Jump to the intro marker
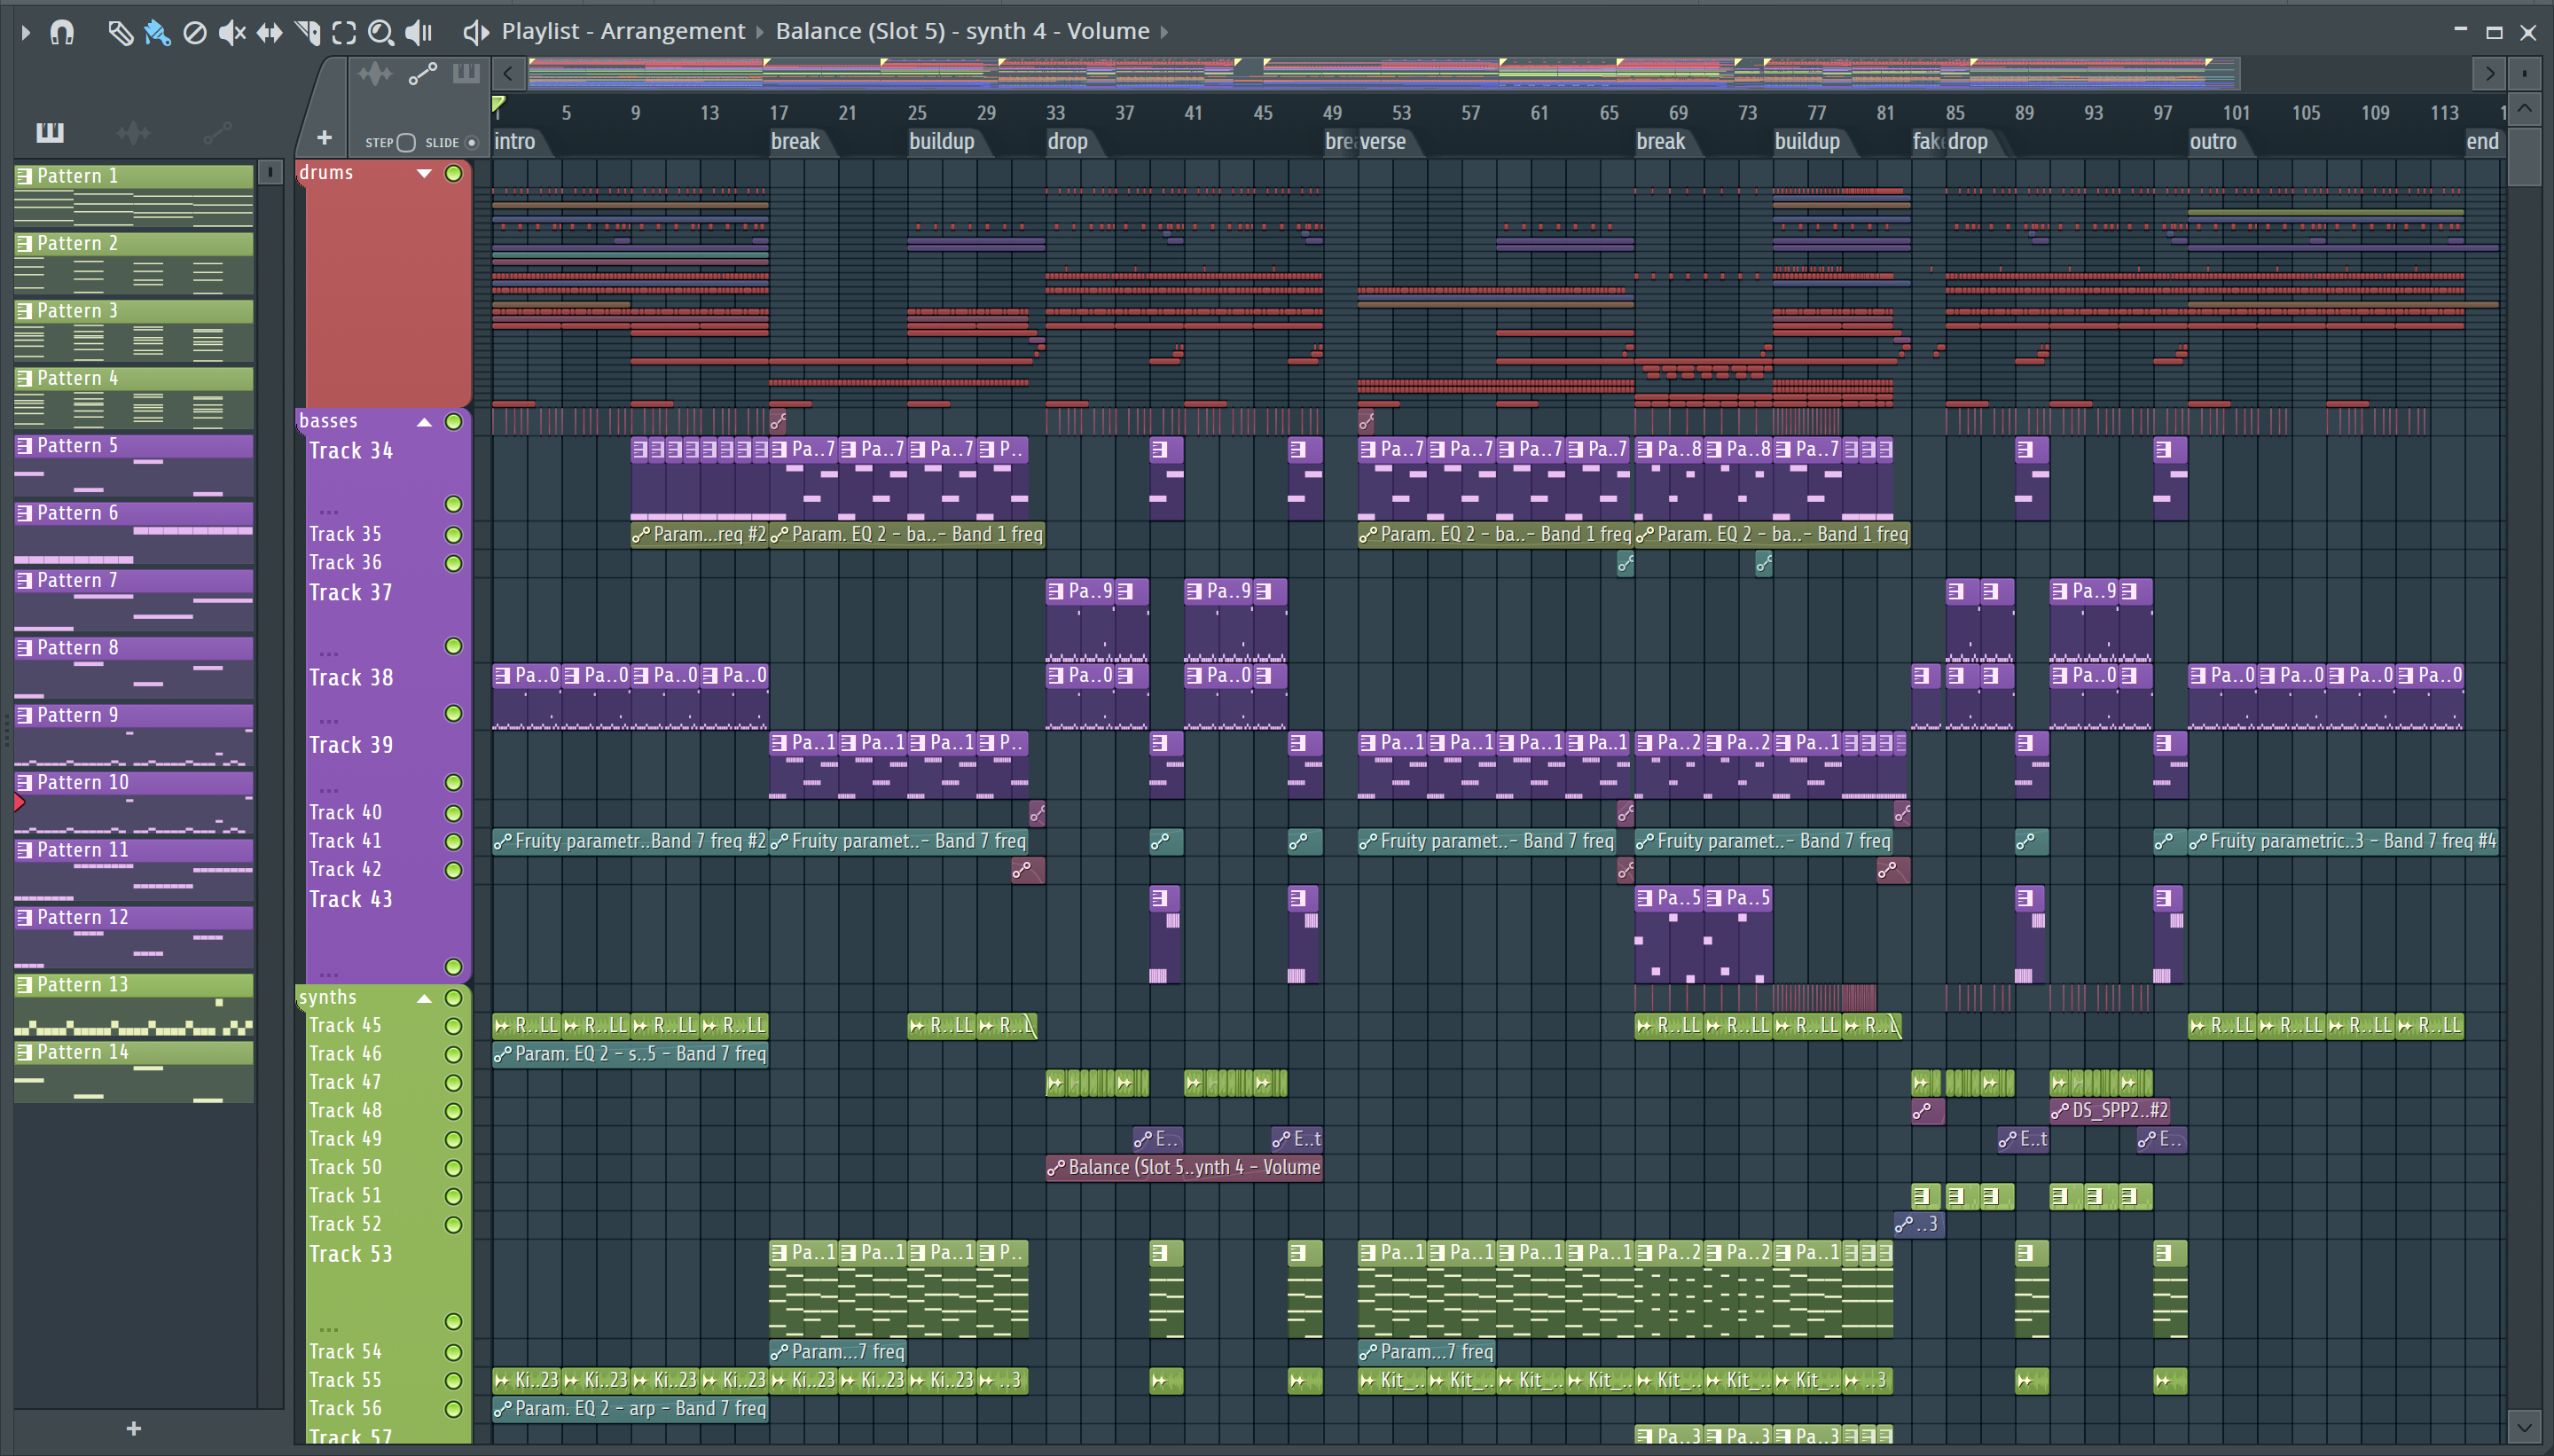Screen dimensions: 2554x1456 coord(515,141)
